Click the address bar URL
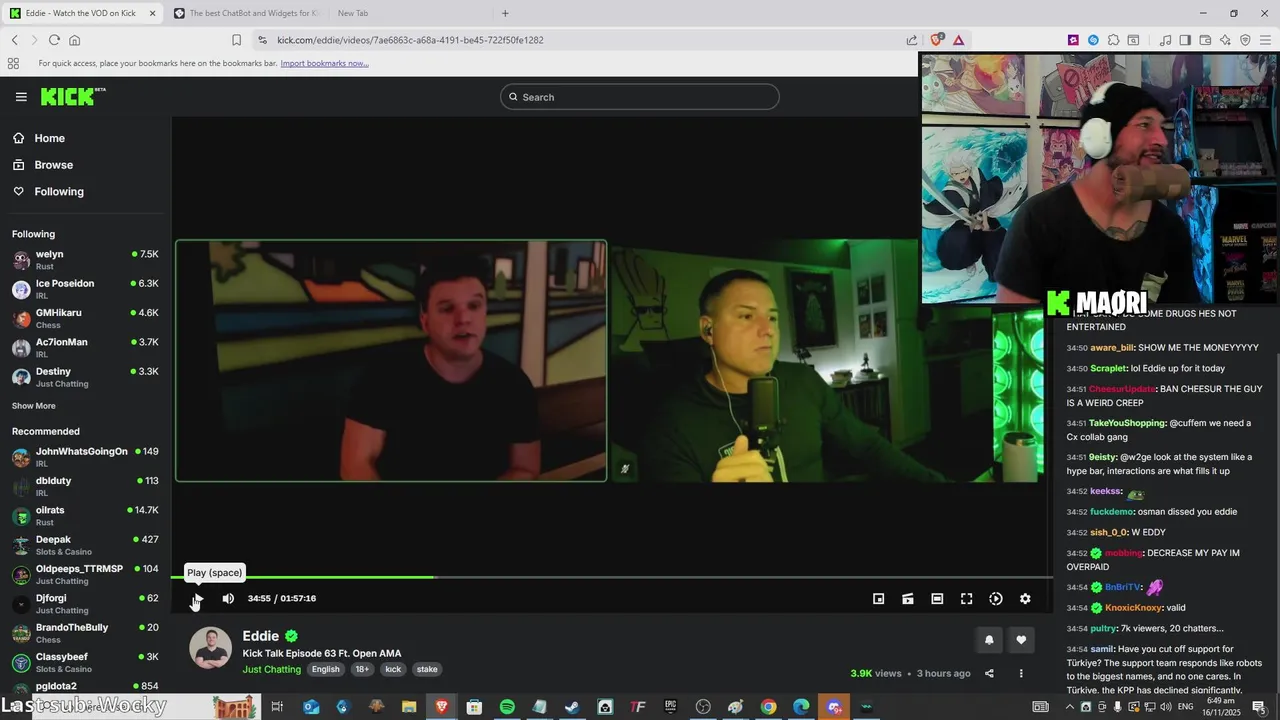 coord(410,40)
